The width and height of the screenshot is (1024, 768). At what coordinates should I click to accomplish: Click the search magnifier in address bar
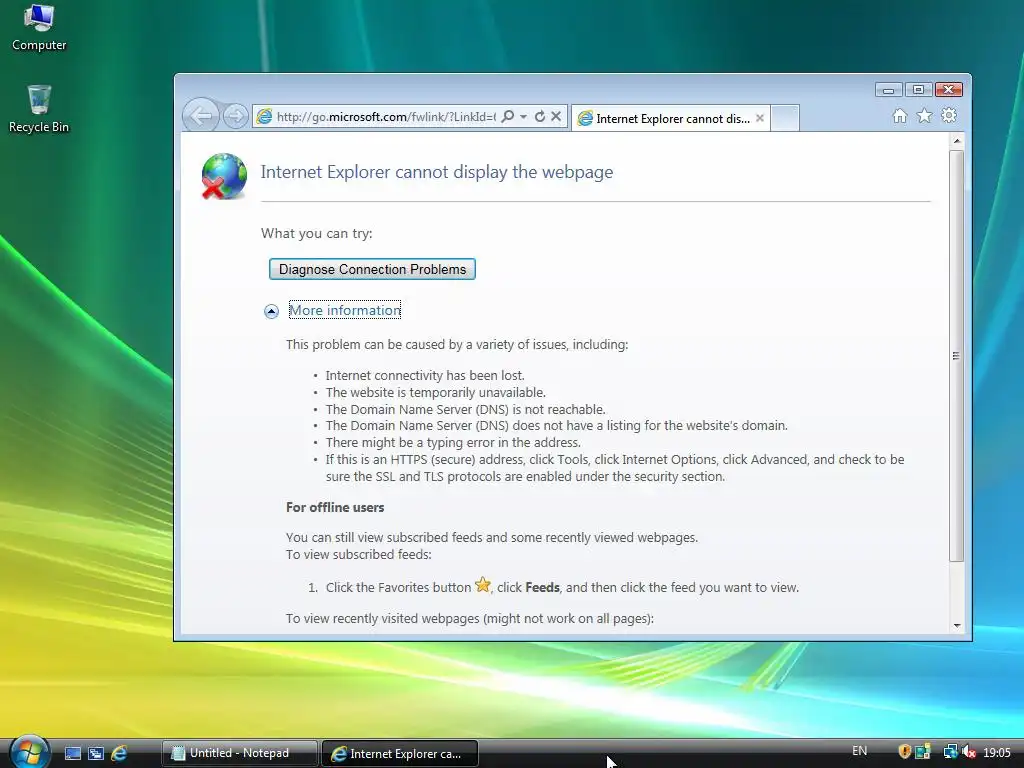pos(507,116)
